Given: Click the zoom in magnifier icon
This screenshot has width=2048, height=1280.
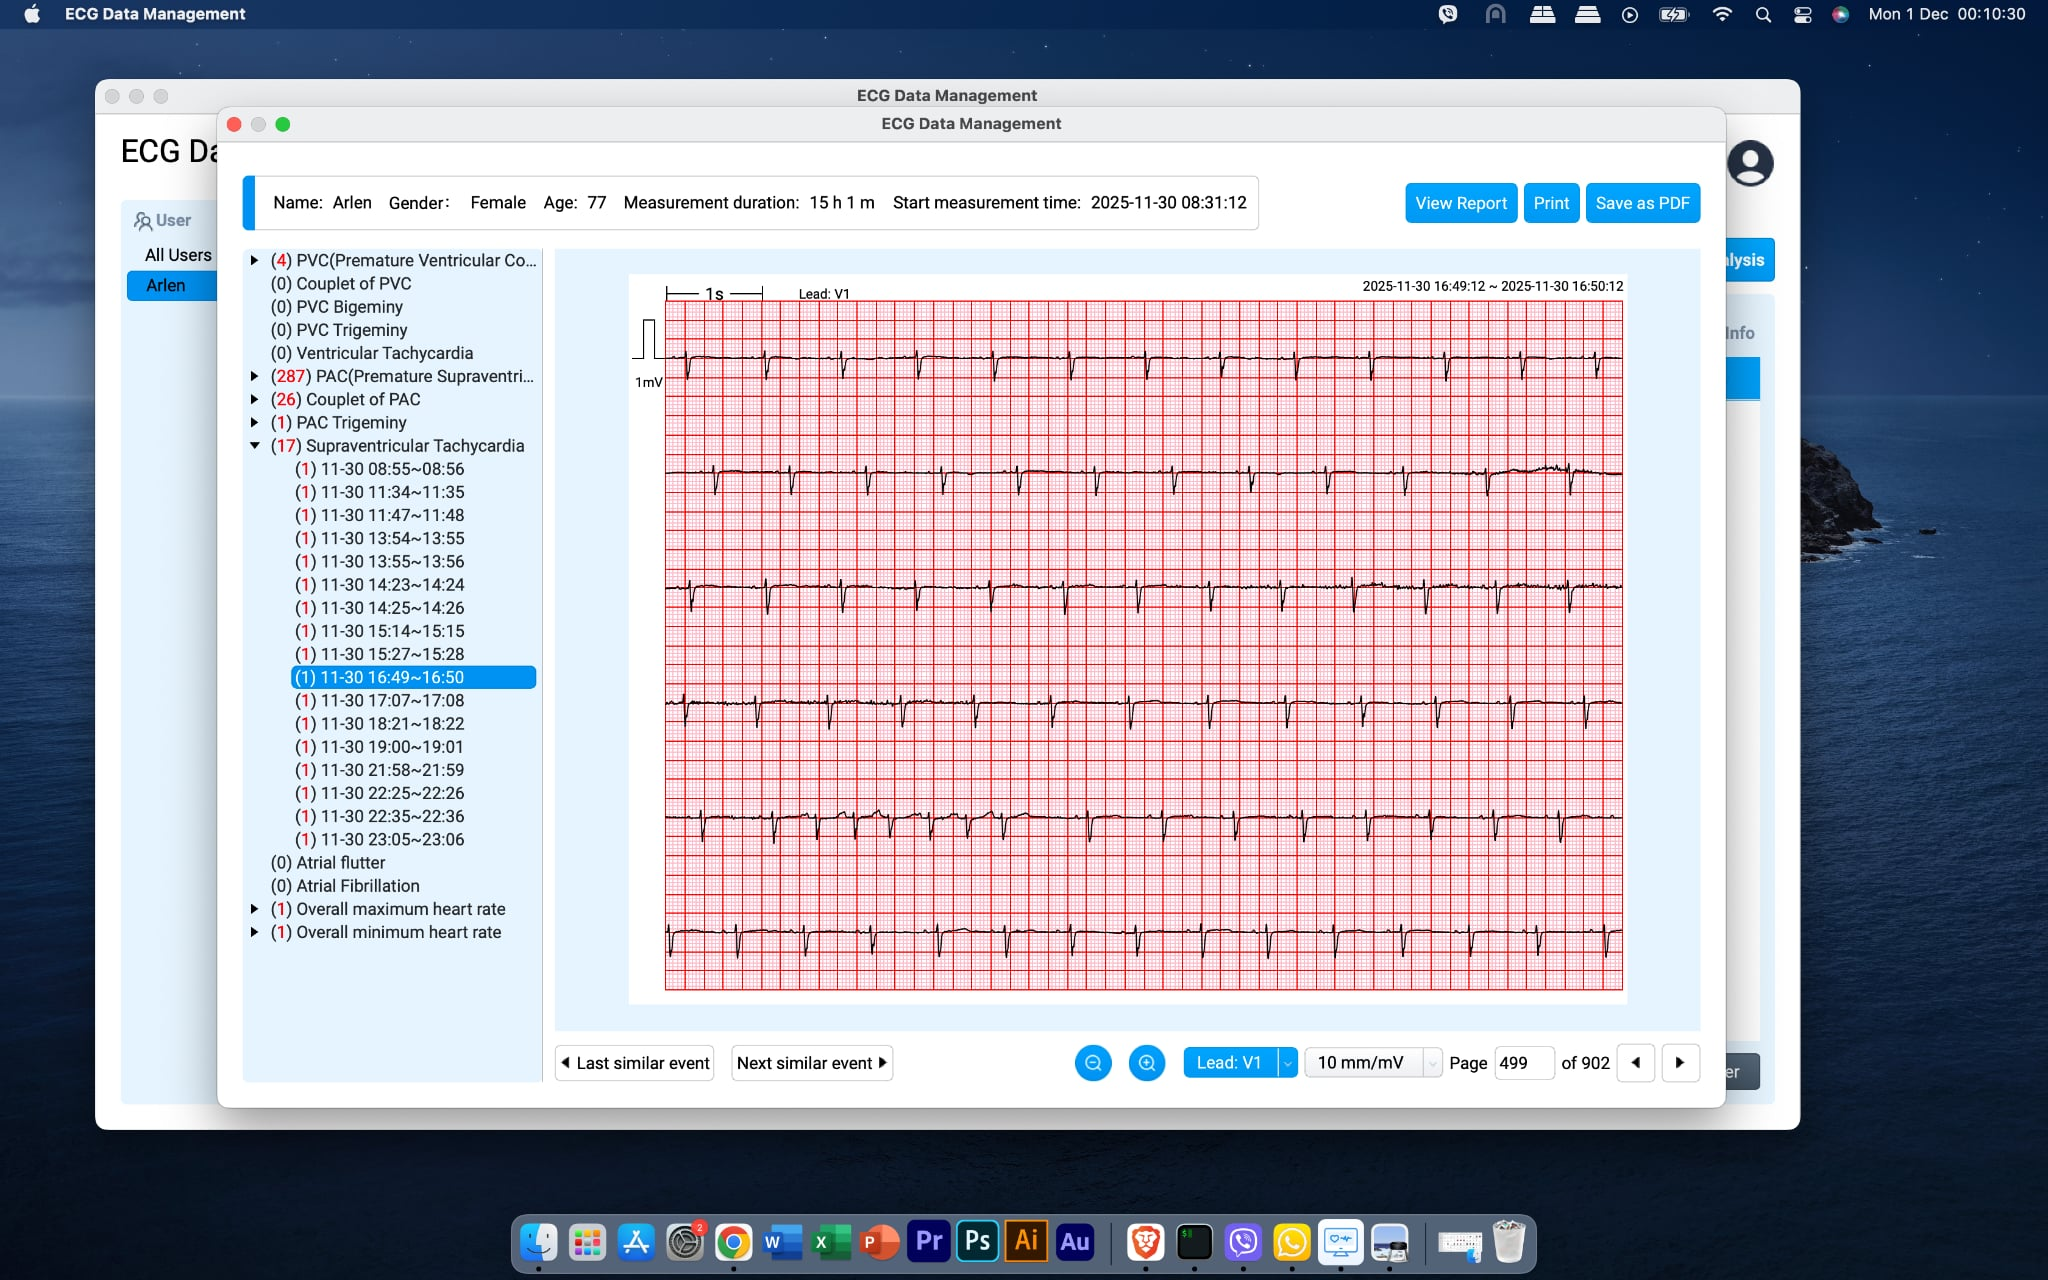Looking at the screenshot, I should pyautogui.click(x=1147, y=1063).
